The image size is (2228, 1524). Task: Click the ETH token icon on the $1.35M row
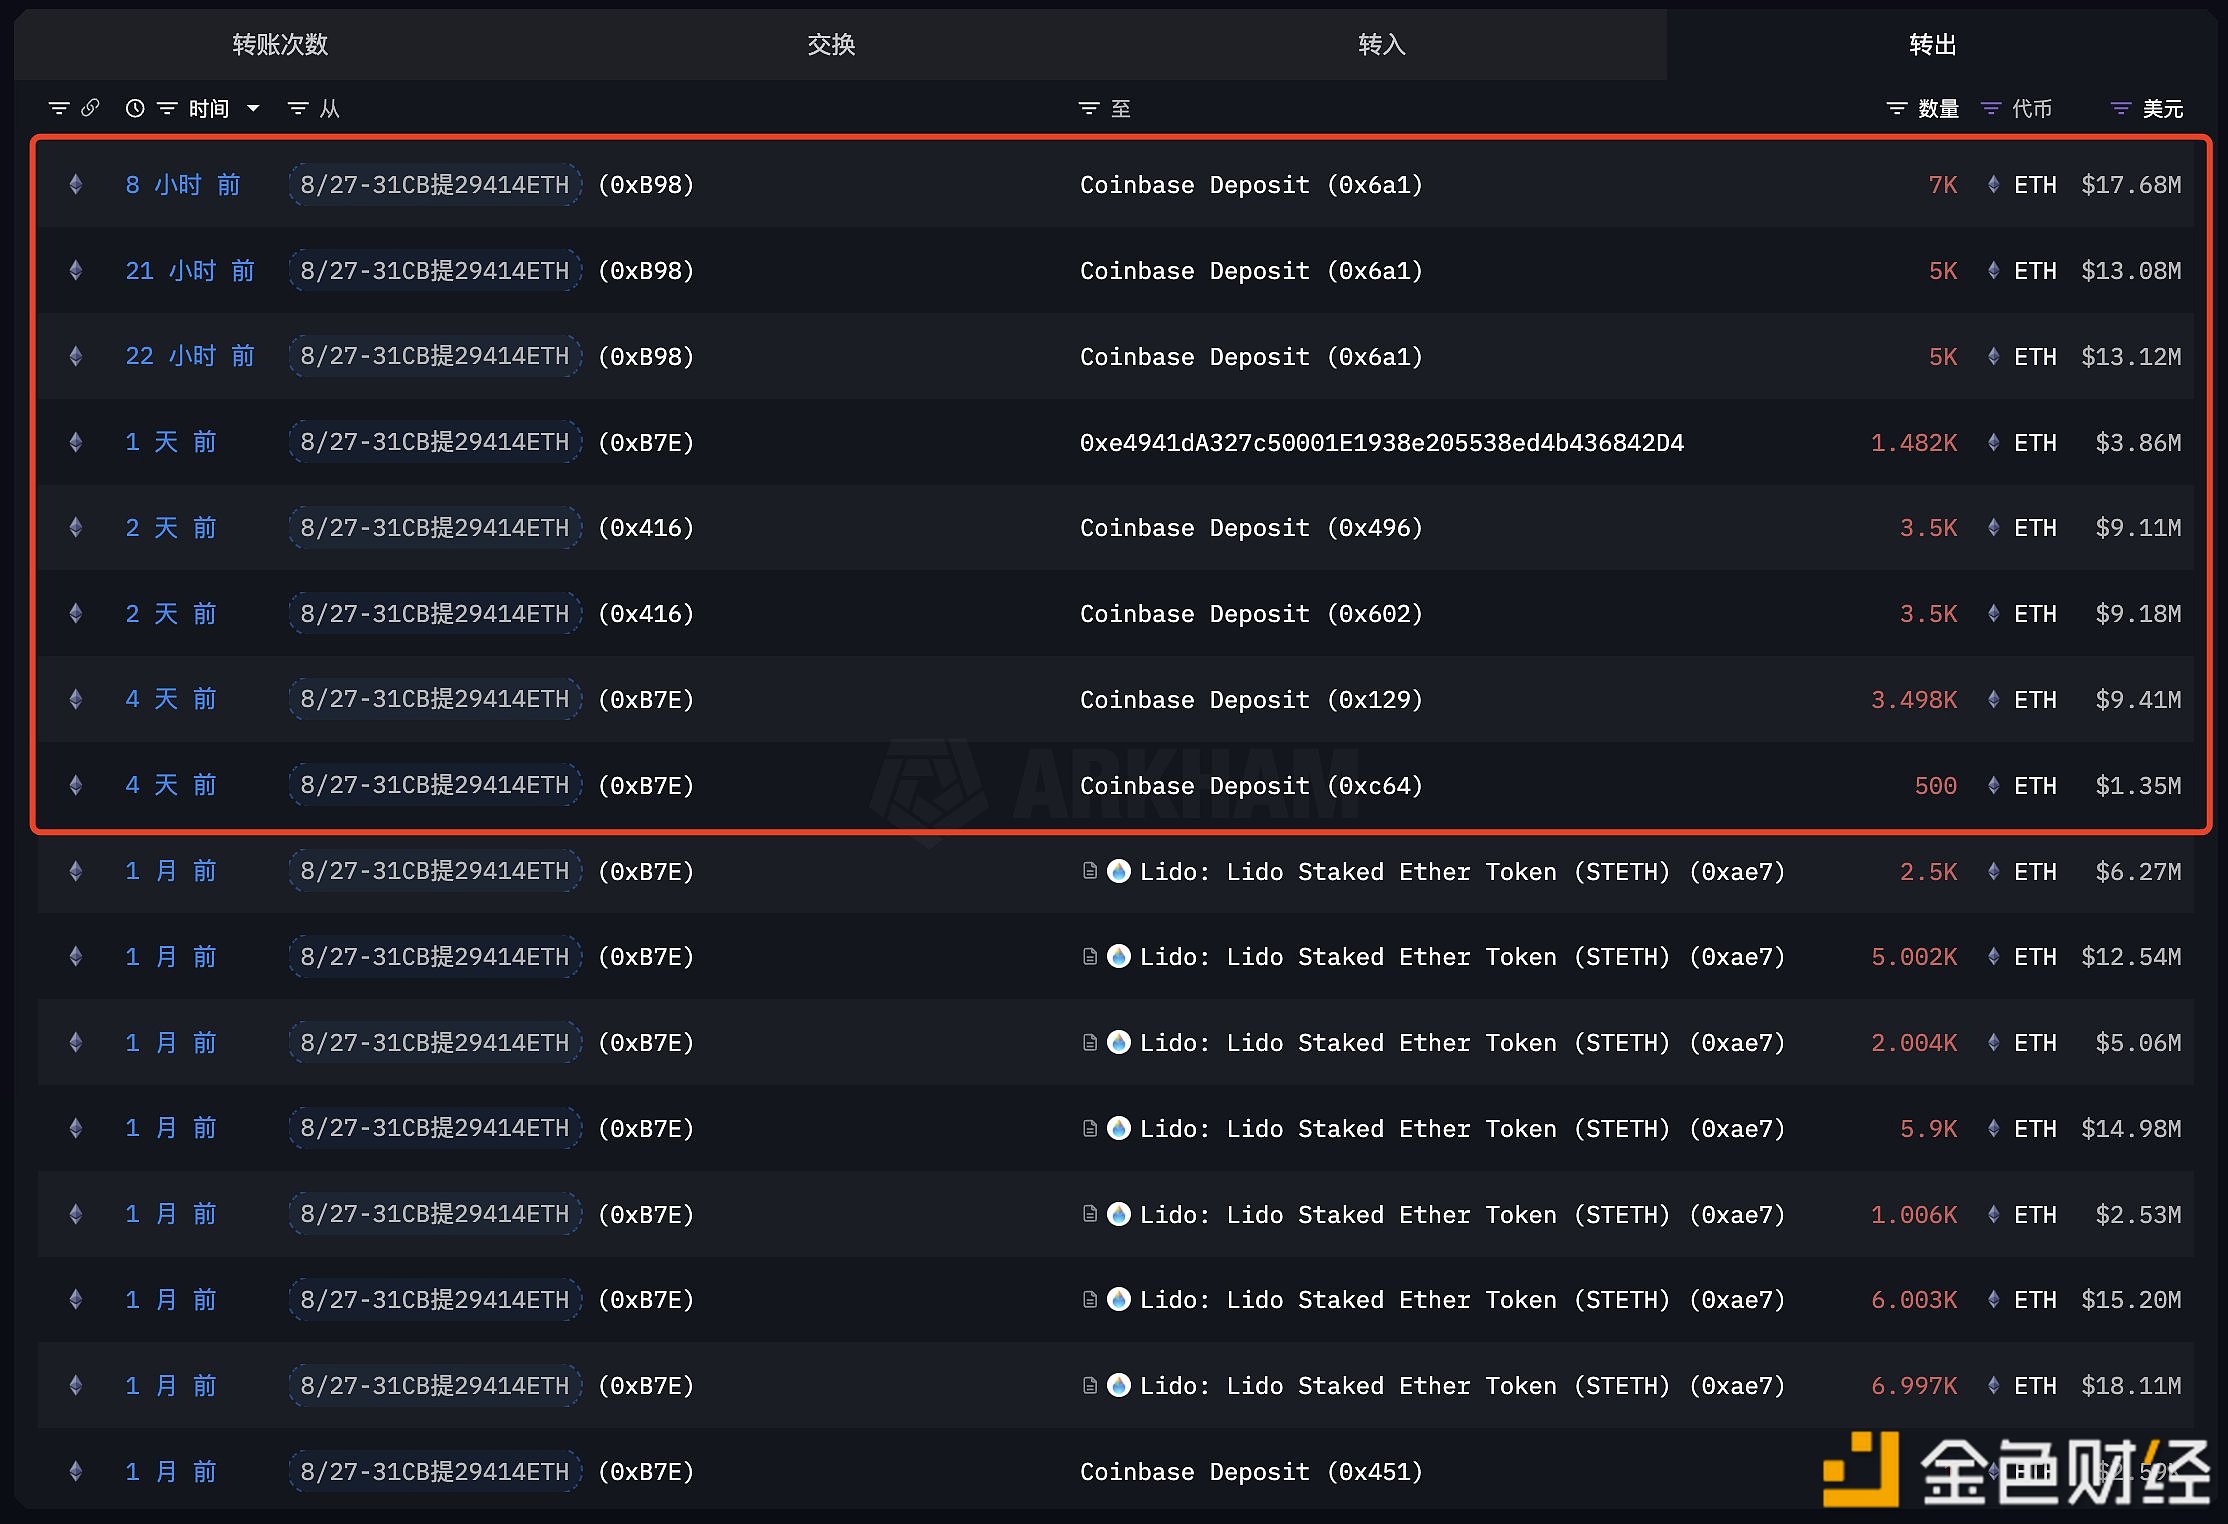click(1993, 786)
